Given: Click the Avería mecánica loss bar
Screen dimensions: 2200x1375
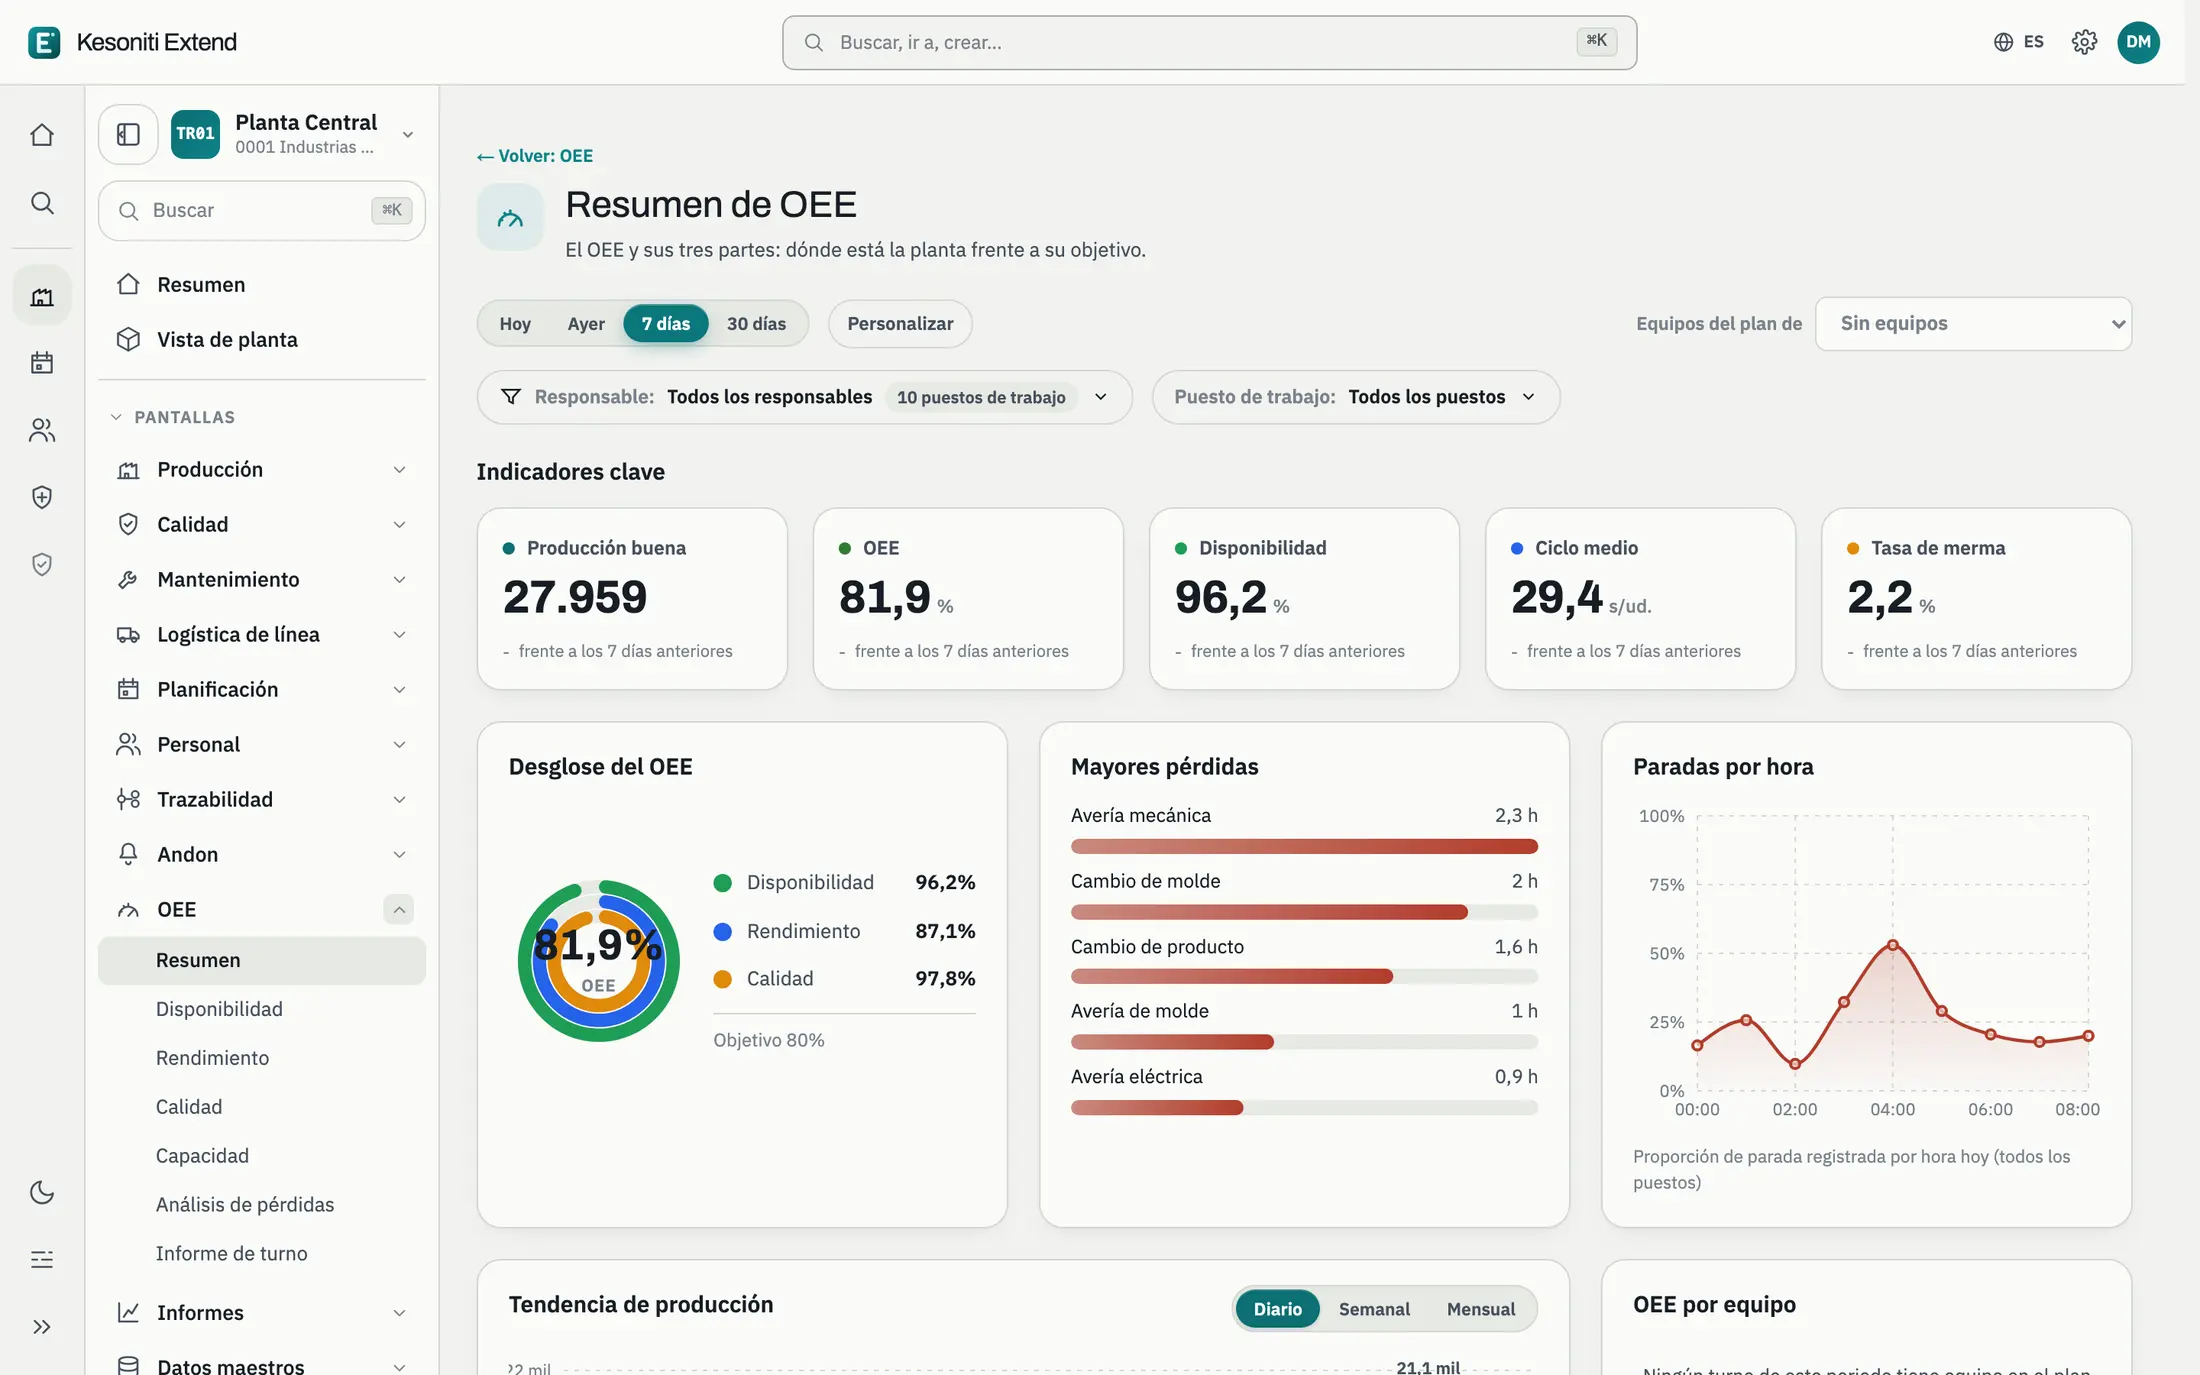Looking at the screenshot, I should 1304,846.
